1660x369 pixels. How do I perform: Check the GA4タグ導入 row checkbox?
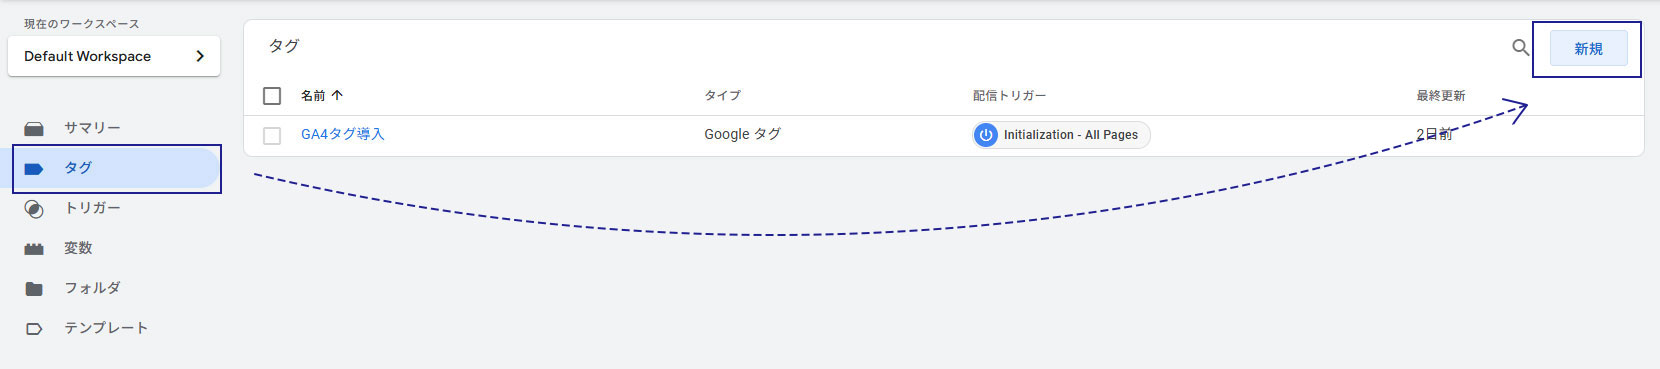point(272,135)
